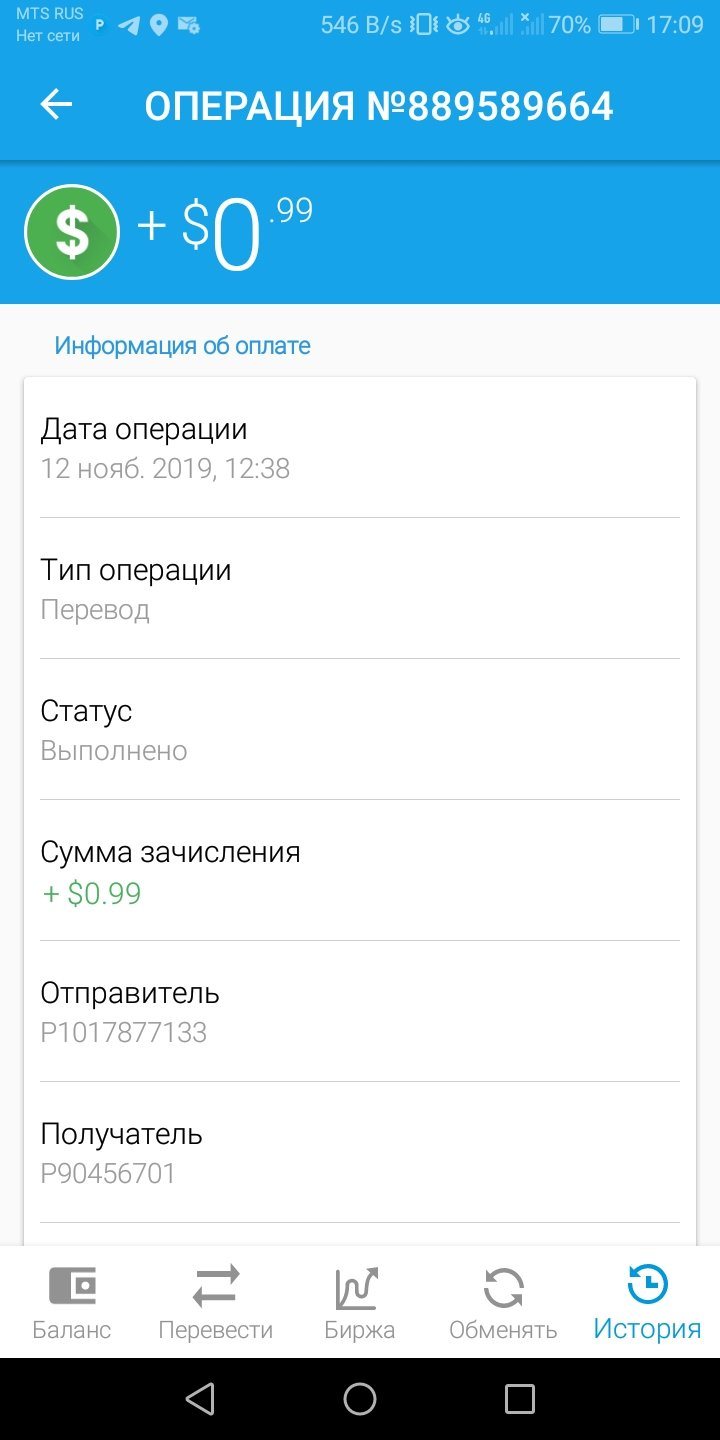Tap the Статус Выполнено row
Image resolution: width=720 pixels, height=1440 pixels.
[360, 730]
